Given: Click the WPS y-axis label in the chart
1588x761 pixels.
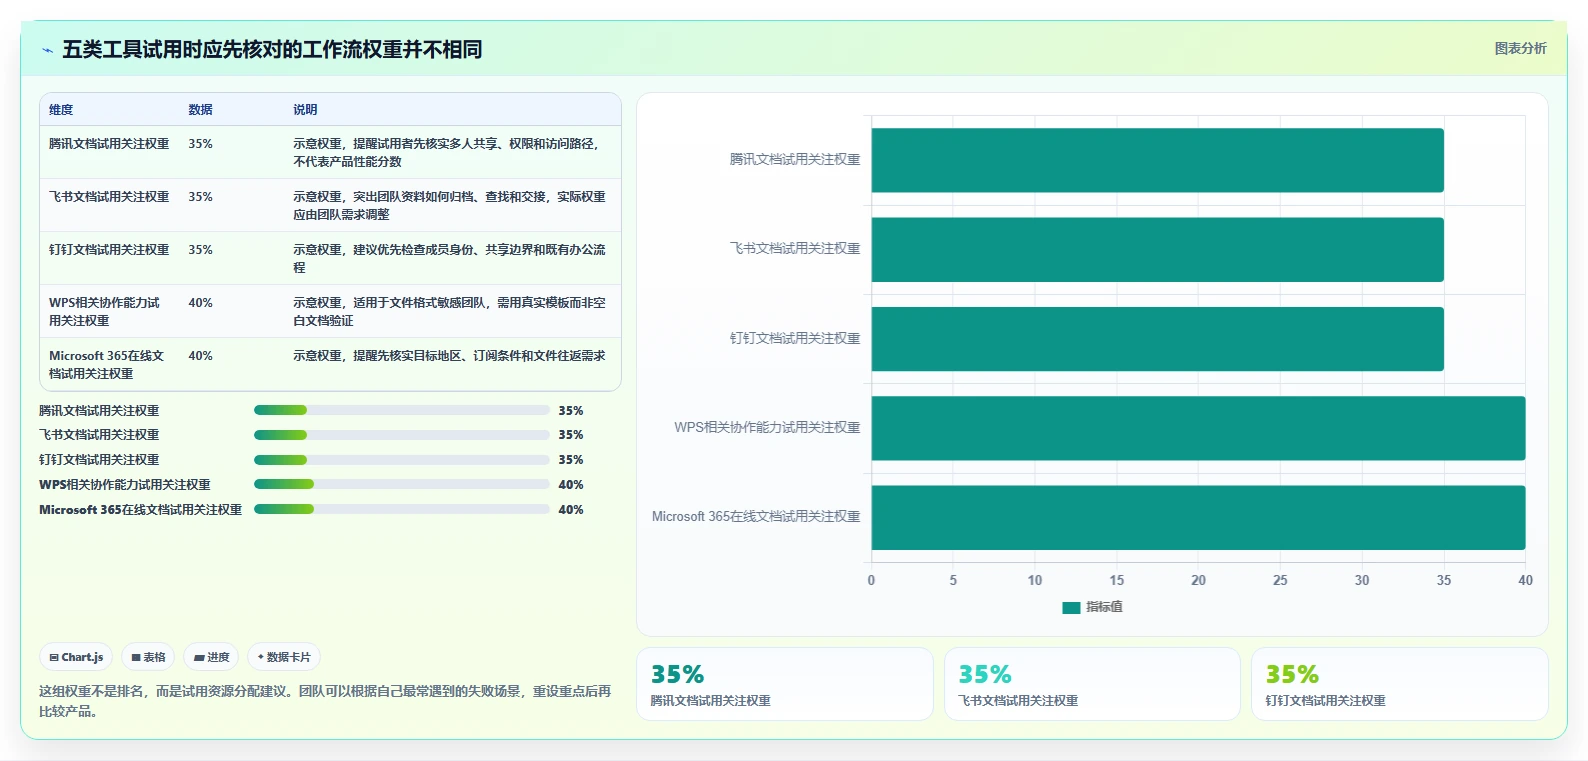Looking at the screenshot, I should (767, 427).
